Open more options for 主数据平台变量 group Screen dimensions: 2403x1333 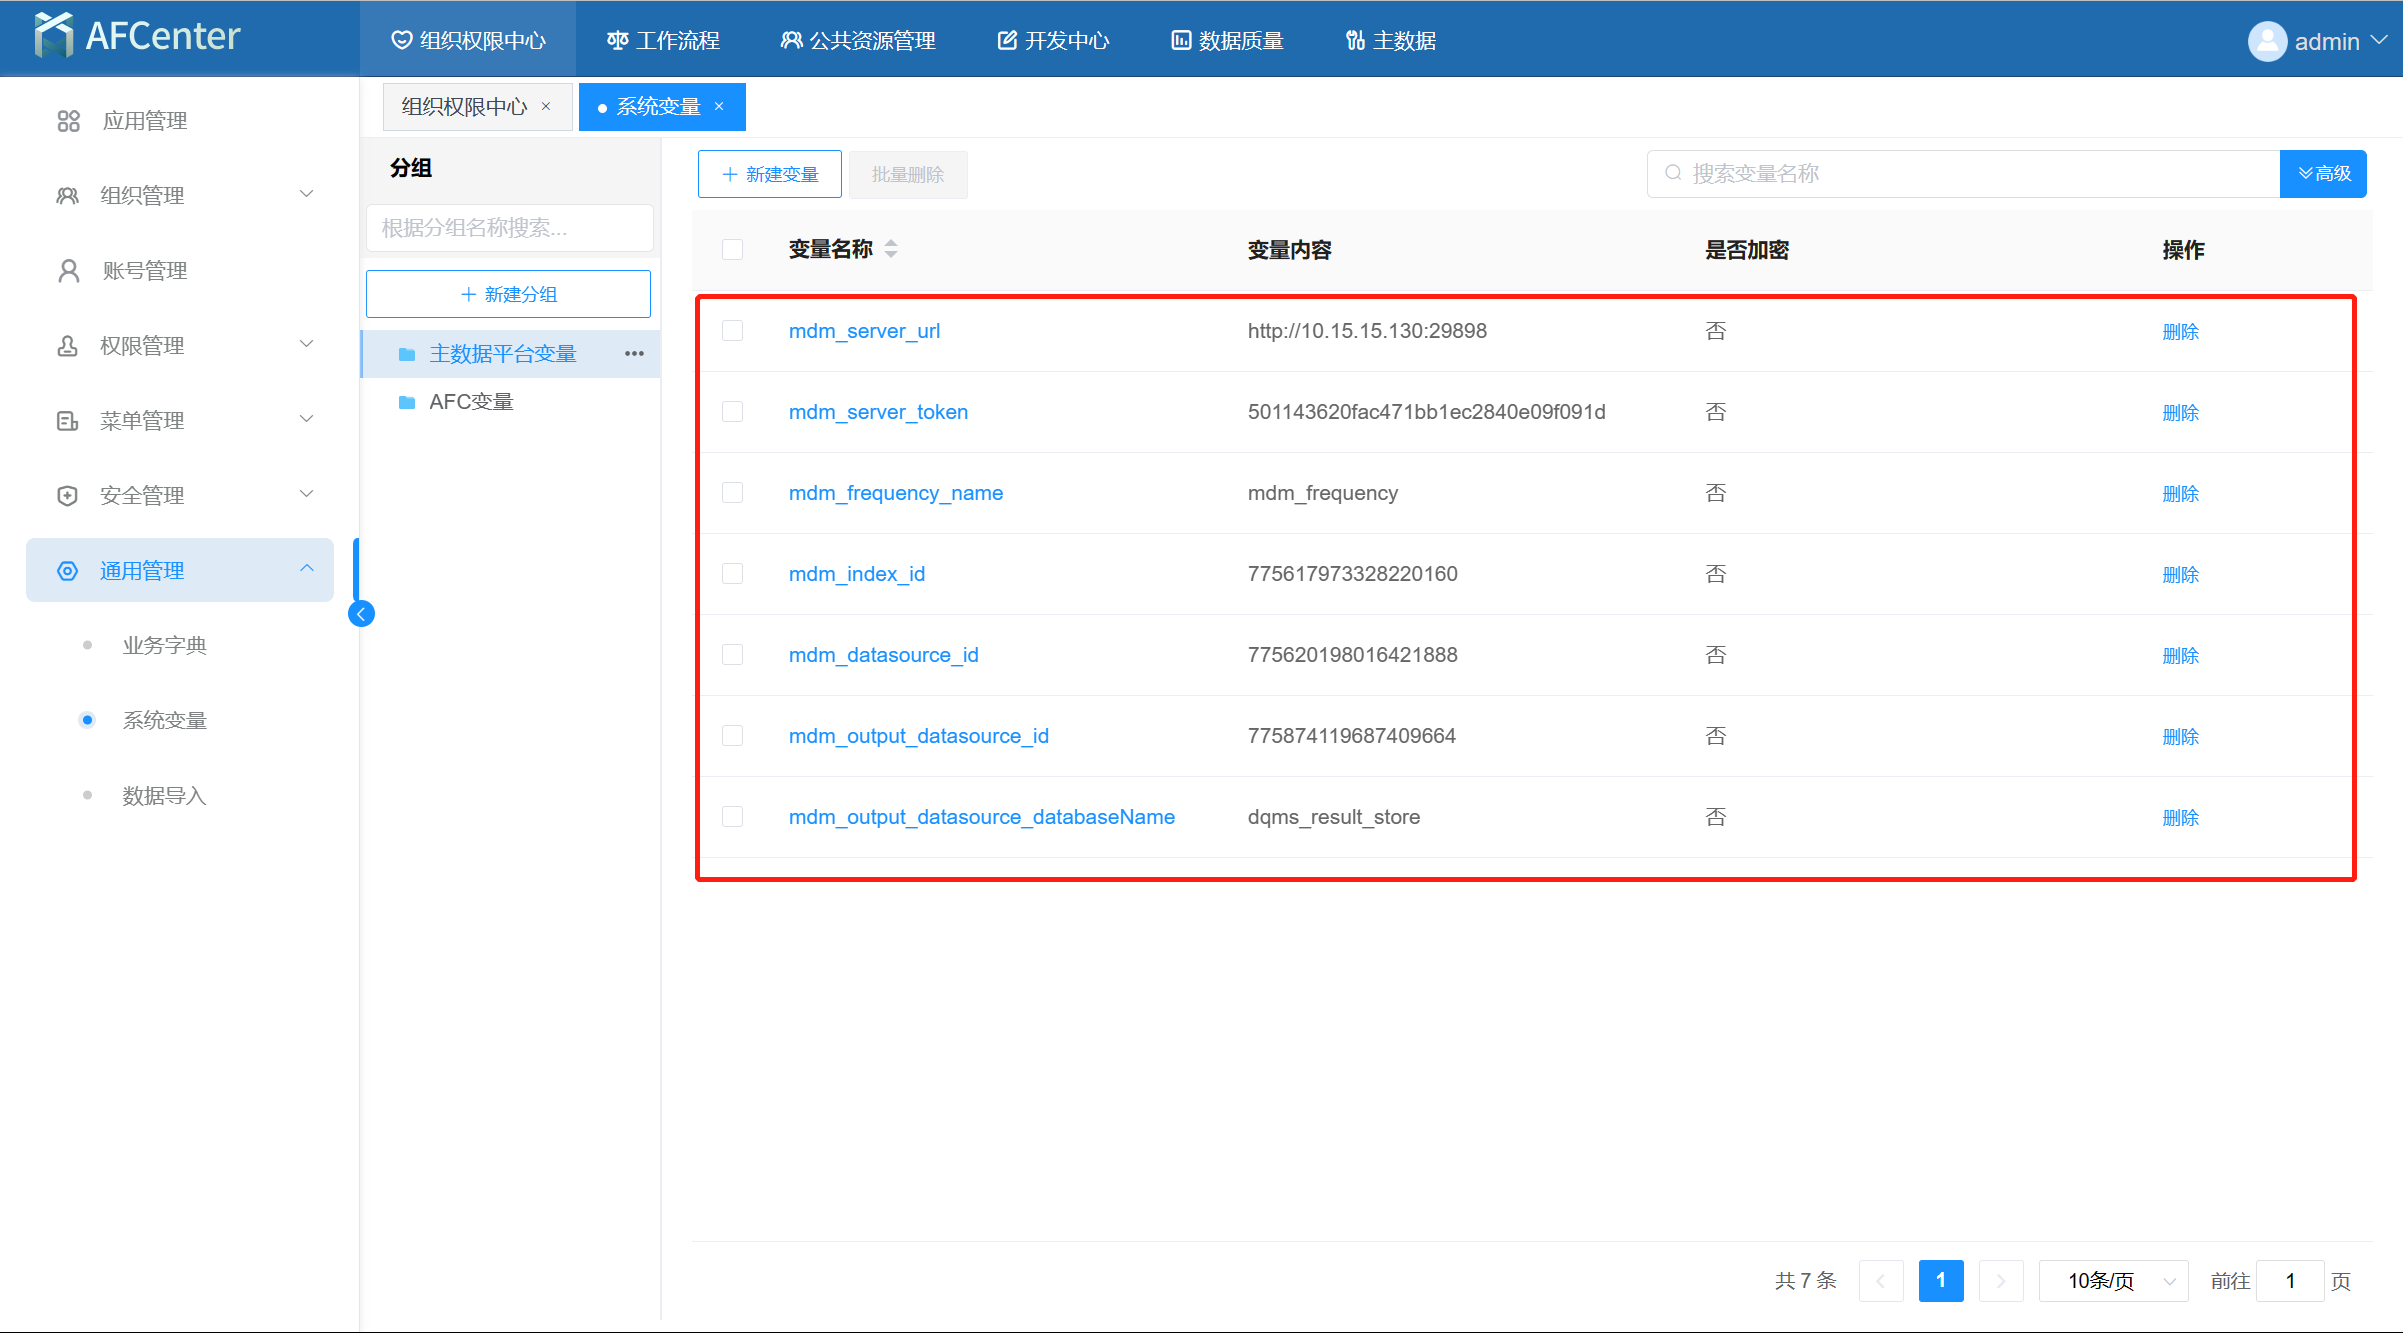(634, 354)
